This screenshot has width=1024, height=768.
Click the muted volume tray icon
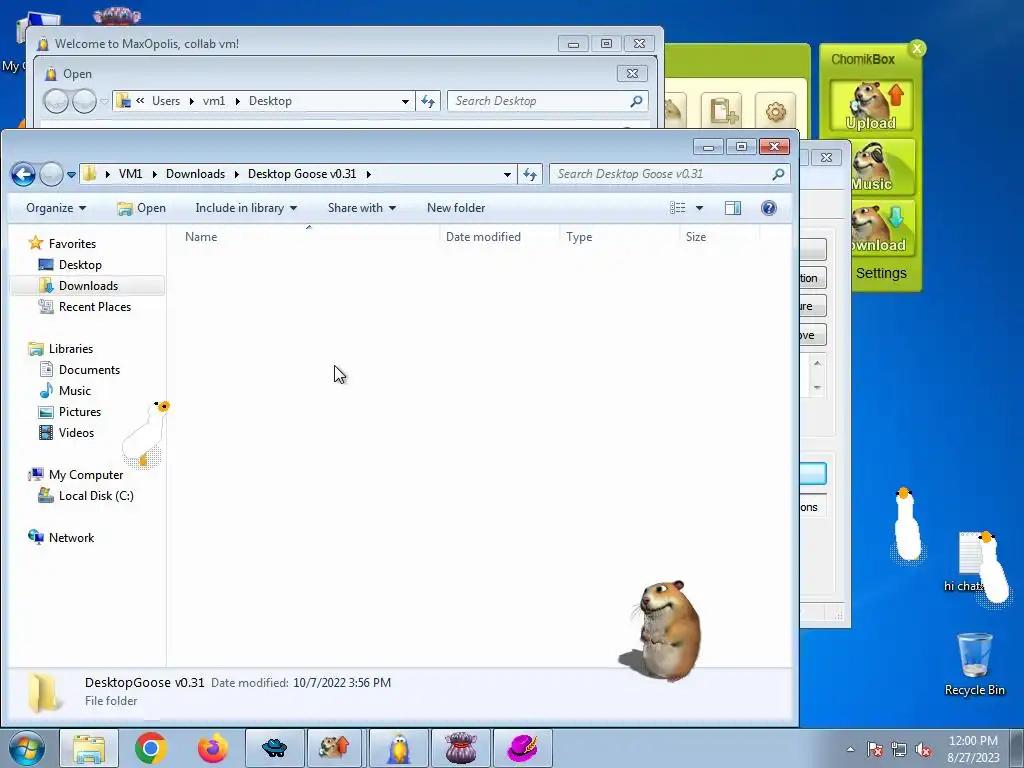(x=923, y=750)
